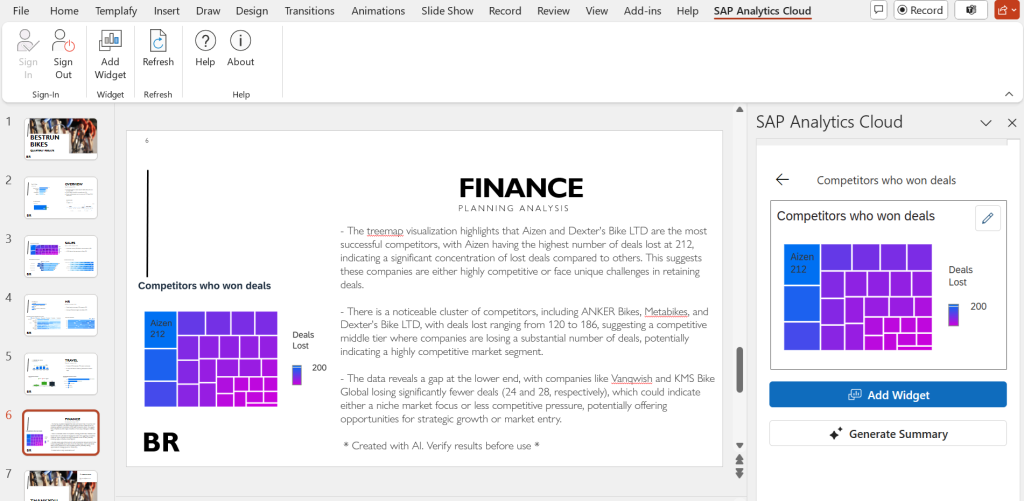This screenshot has height=501, width=1024.
Task: Click the blue Add Widget button
Action: coord(888,395)
